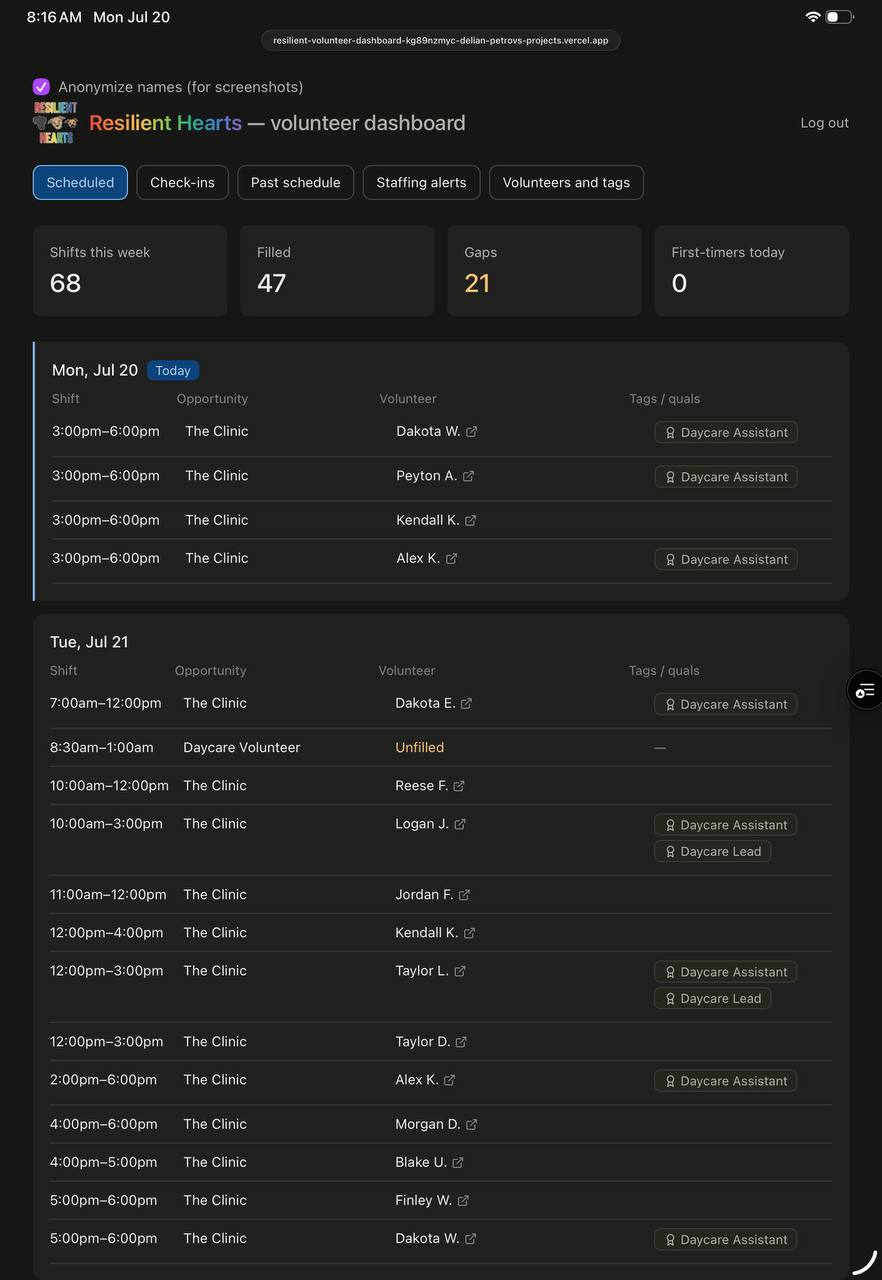This screenshot has height=1280, width=882.
Task: Switch to the Check-ins tab
Action: point(182,182)
